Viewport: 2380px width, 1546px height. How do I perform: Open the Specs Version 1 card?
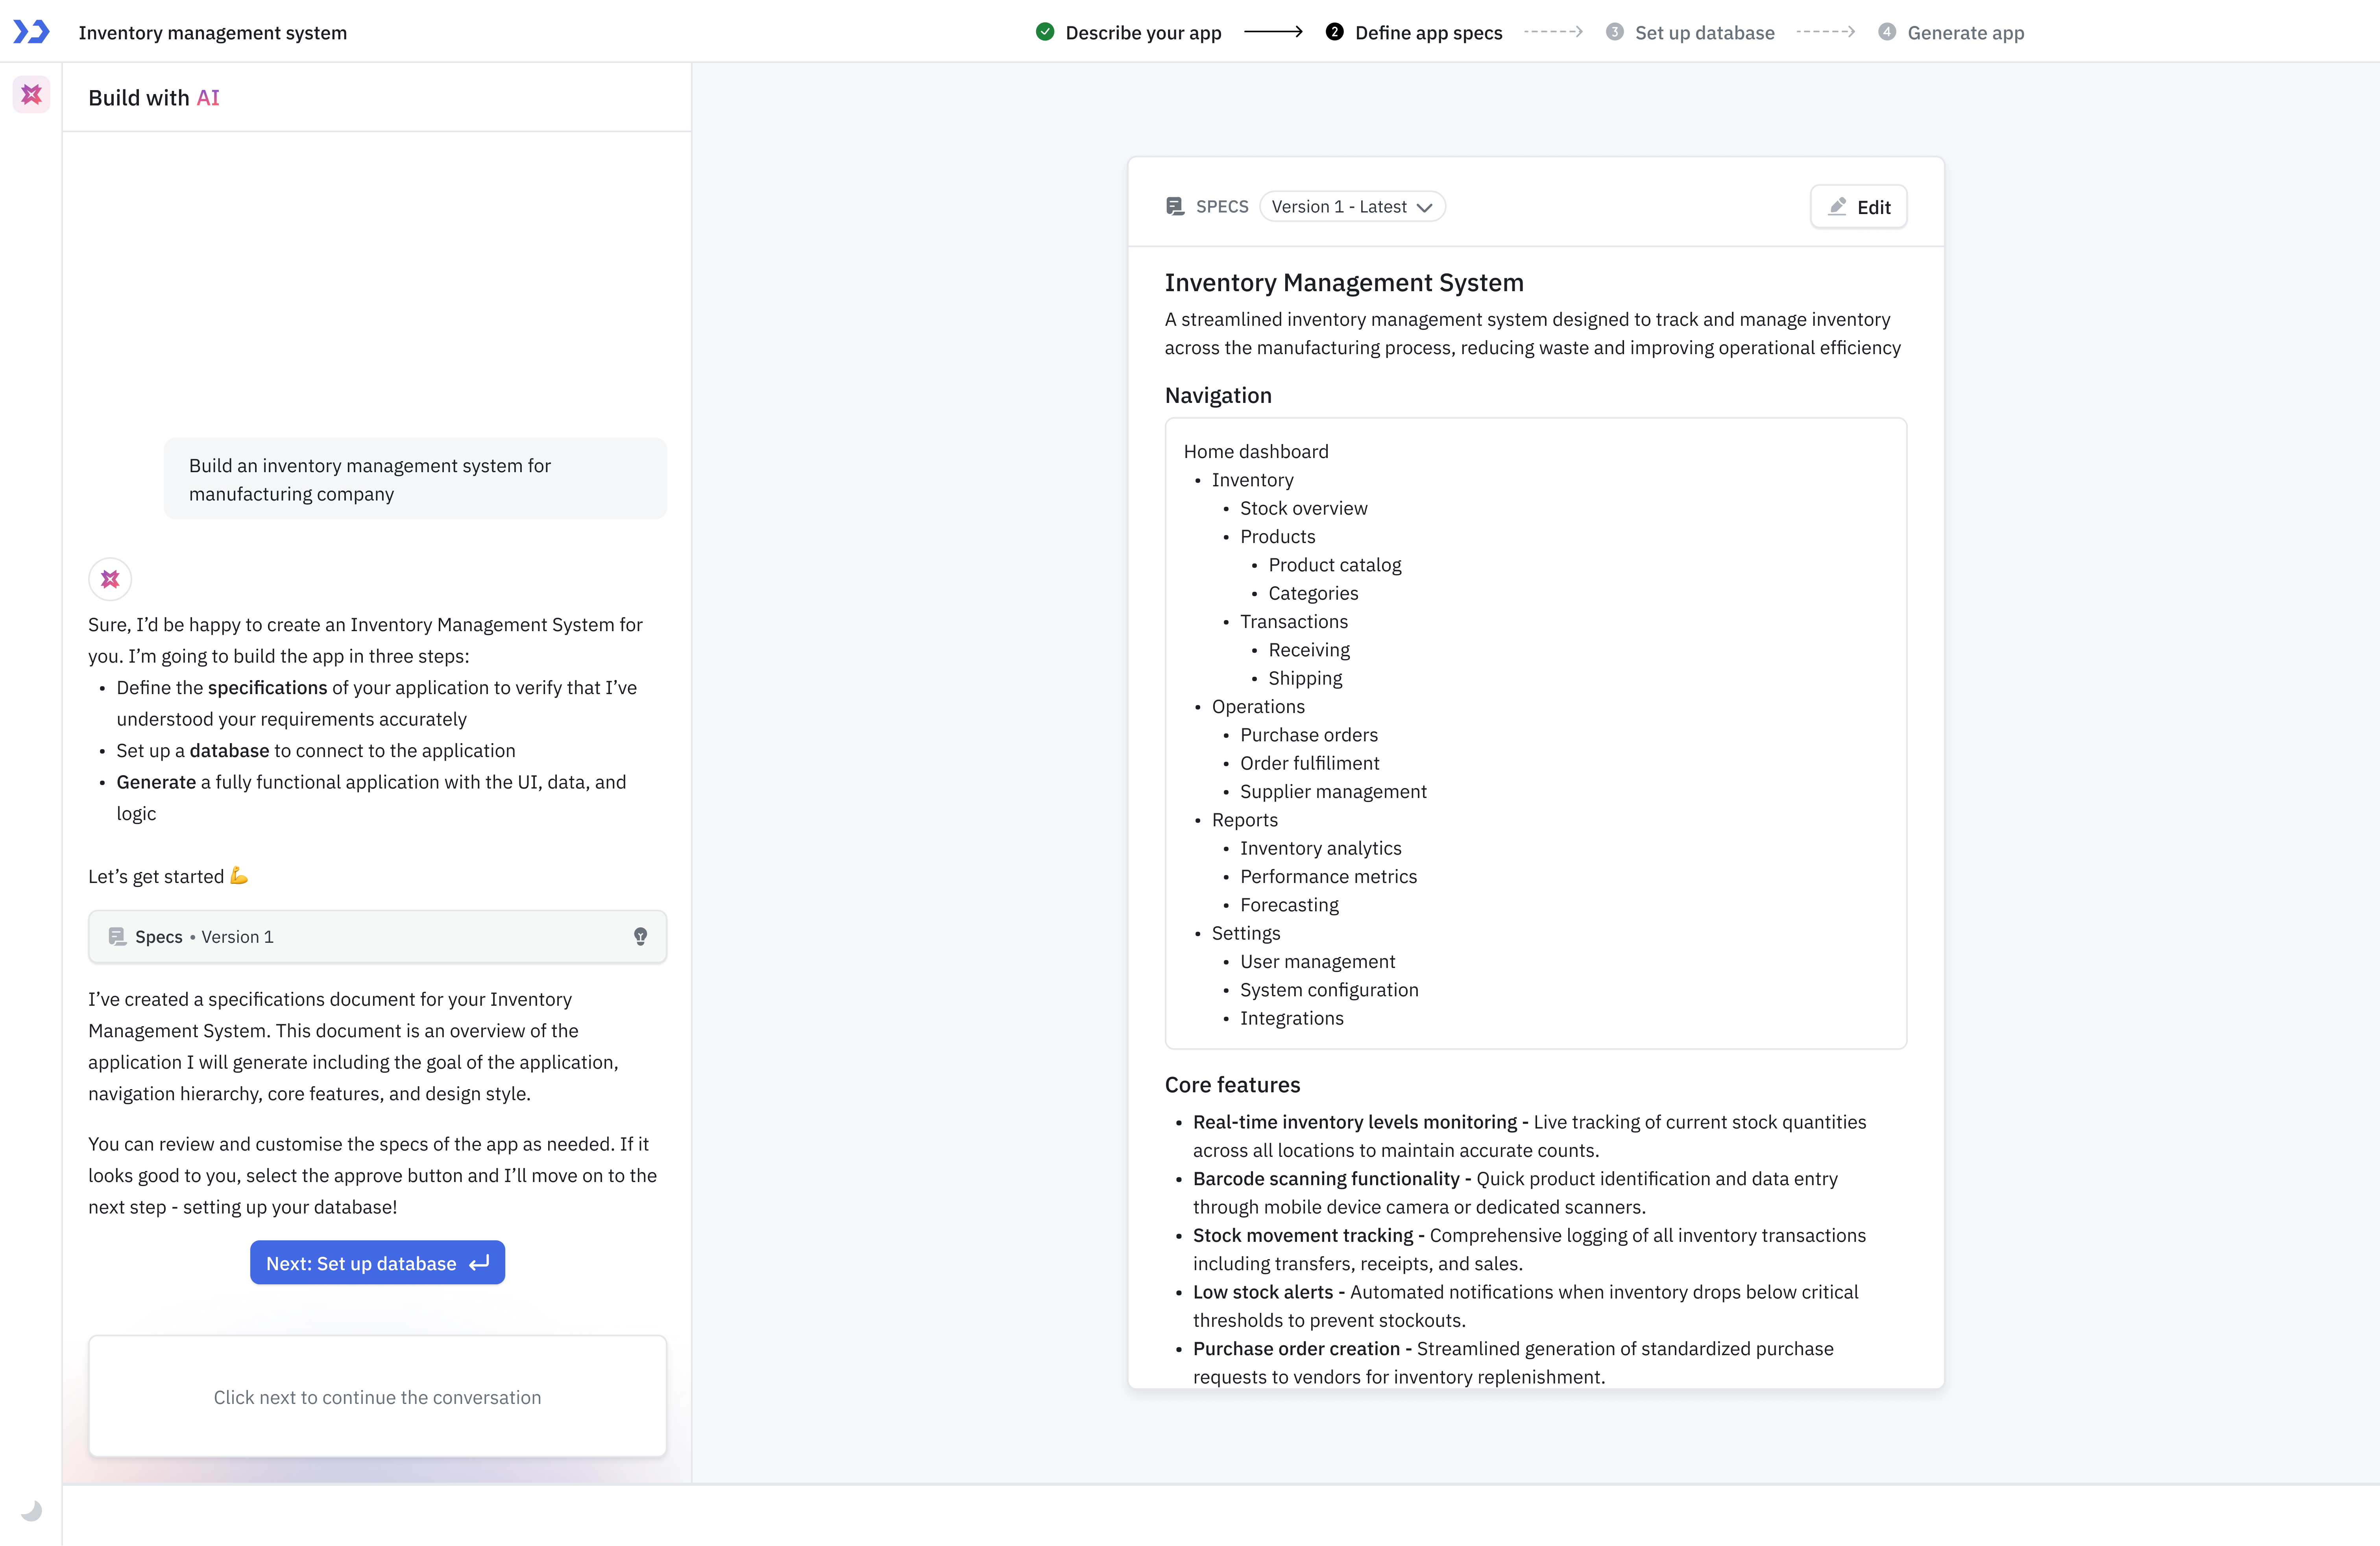tap(377, 936)
